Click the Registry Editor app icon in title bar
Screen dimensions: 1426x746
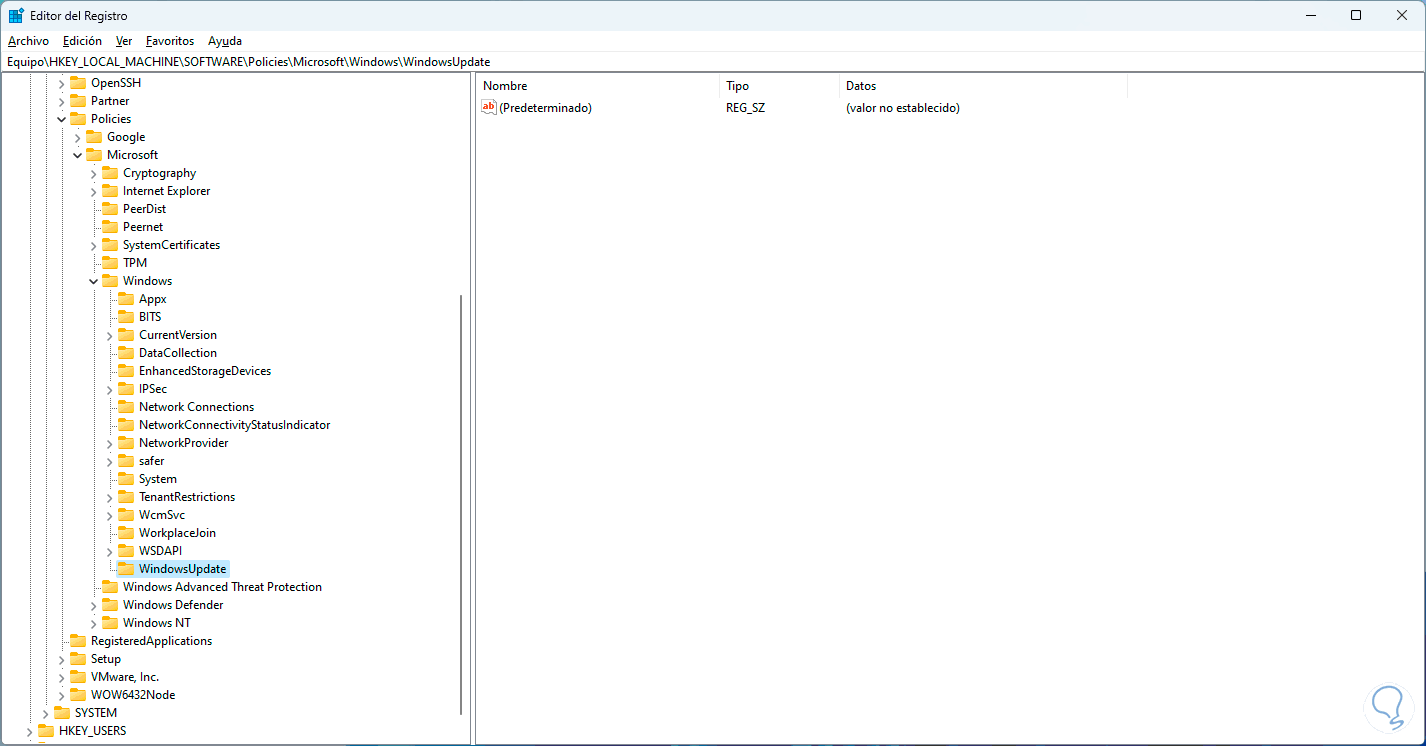16,16
